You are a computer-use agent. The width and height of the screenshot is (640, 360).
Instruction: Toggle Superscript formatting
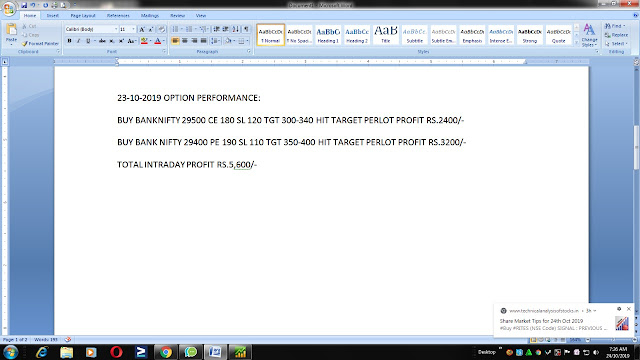point(121,41)
